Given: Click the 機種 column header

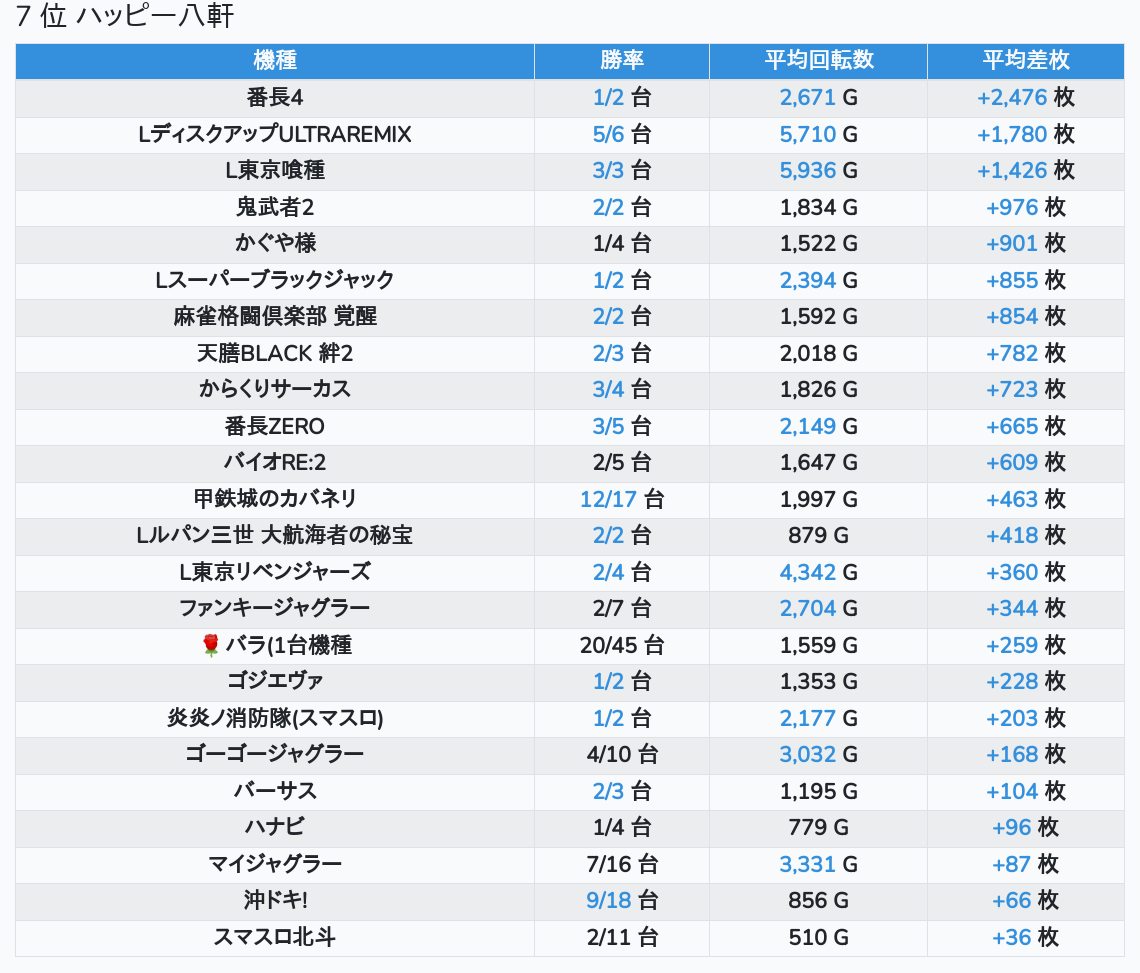Looking at the screenshot, I should pyautogui.click(x=275, y=60).
